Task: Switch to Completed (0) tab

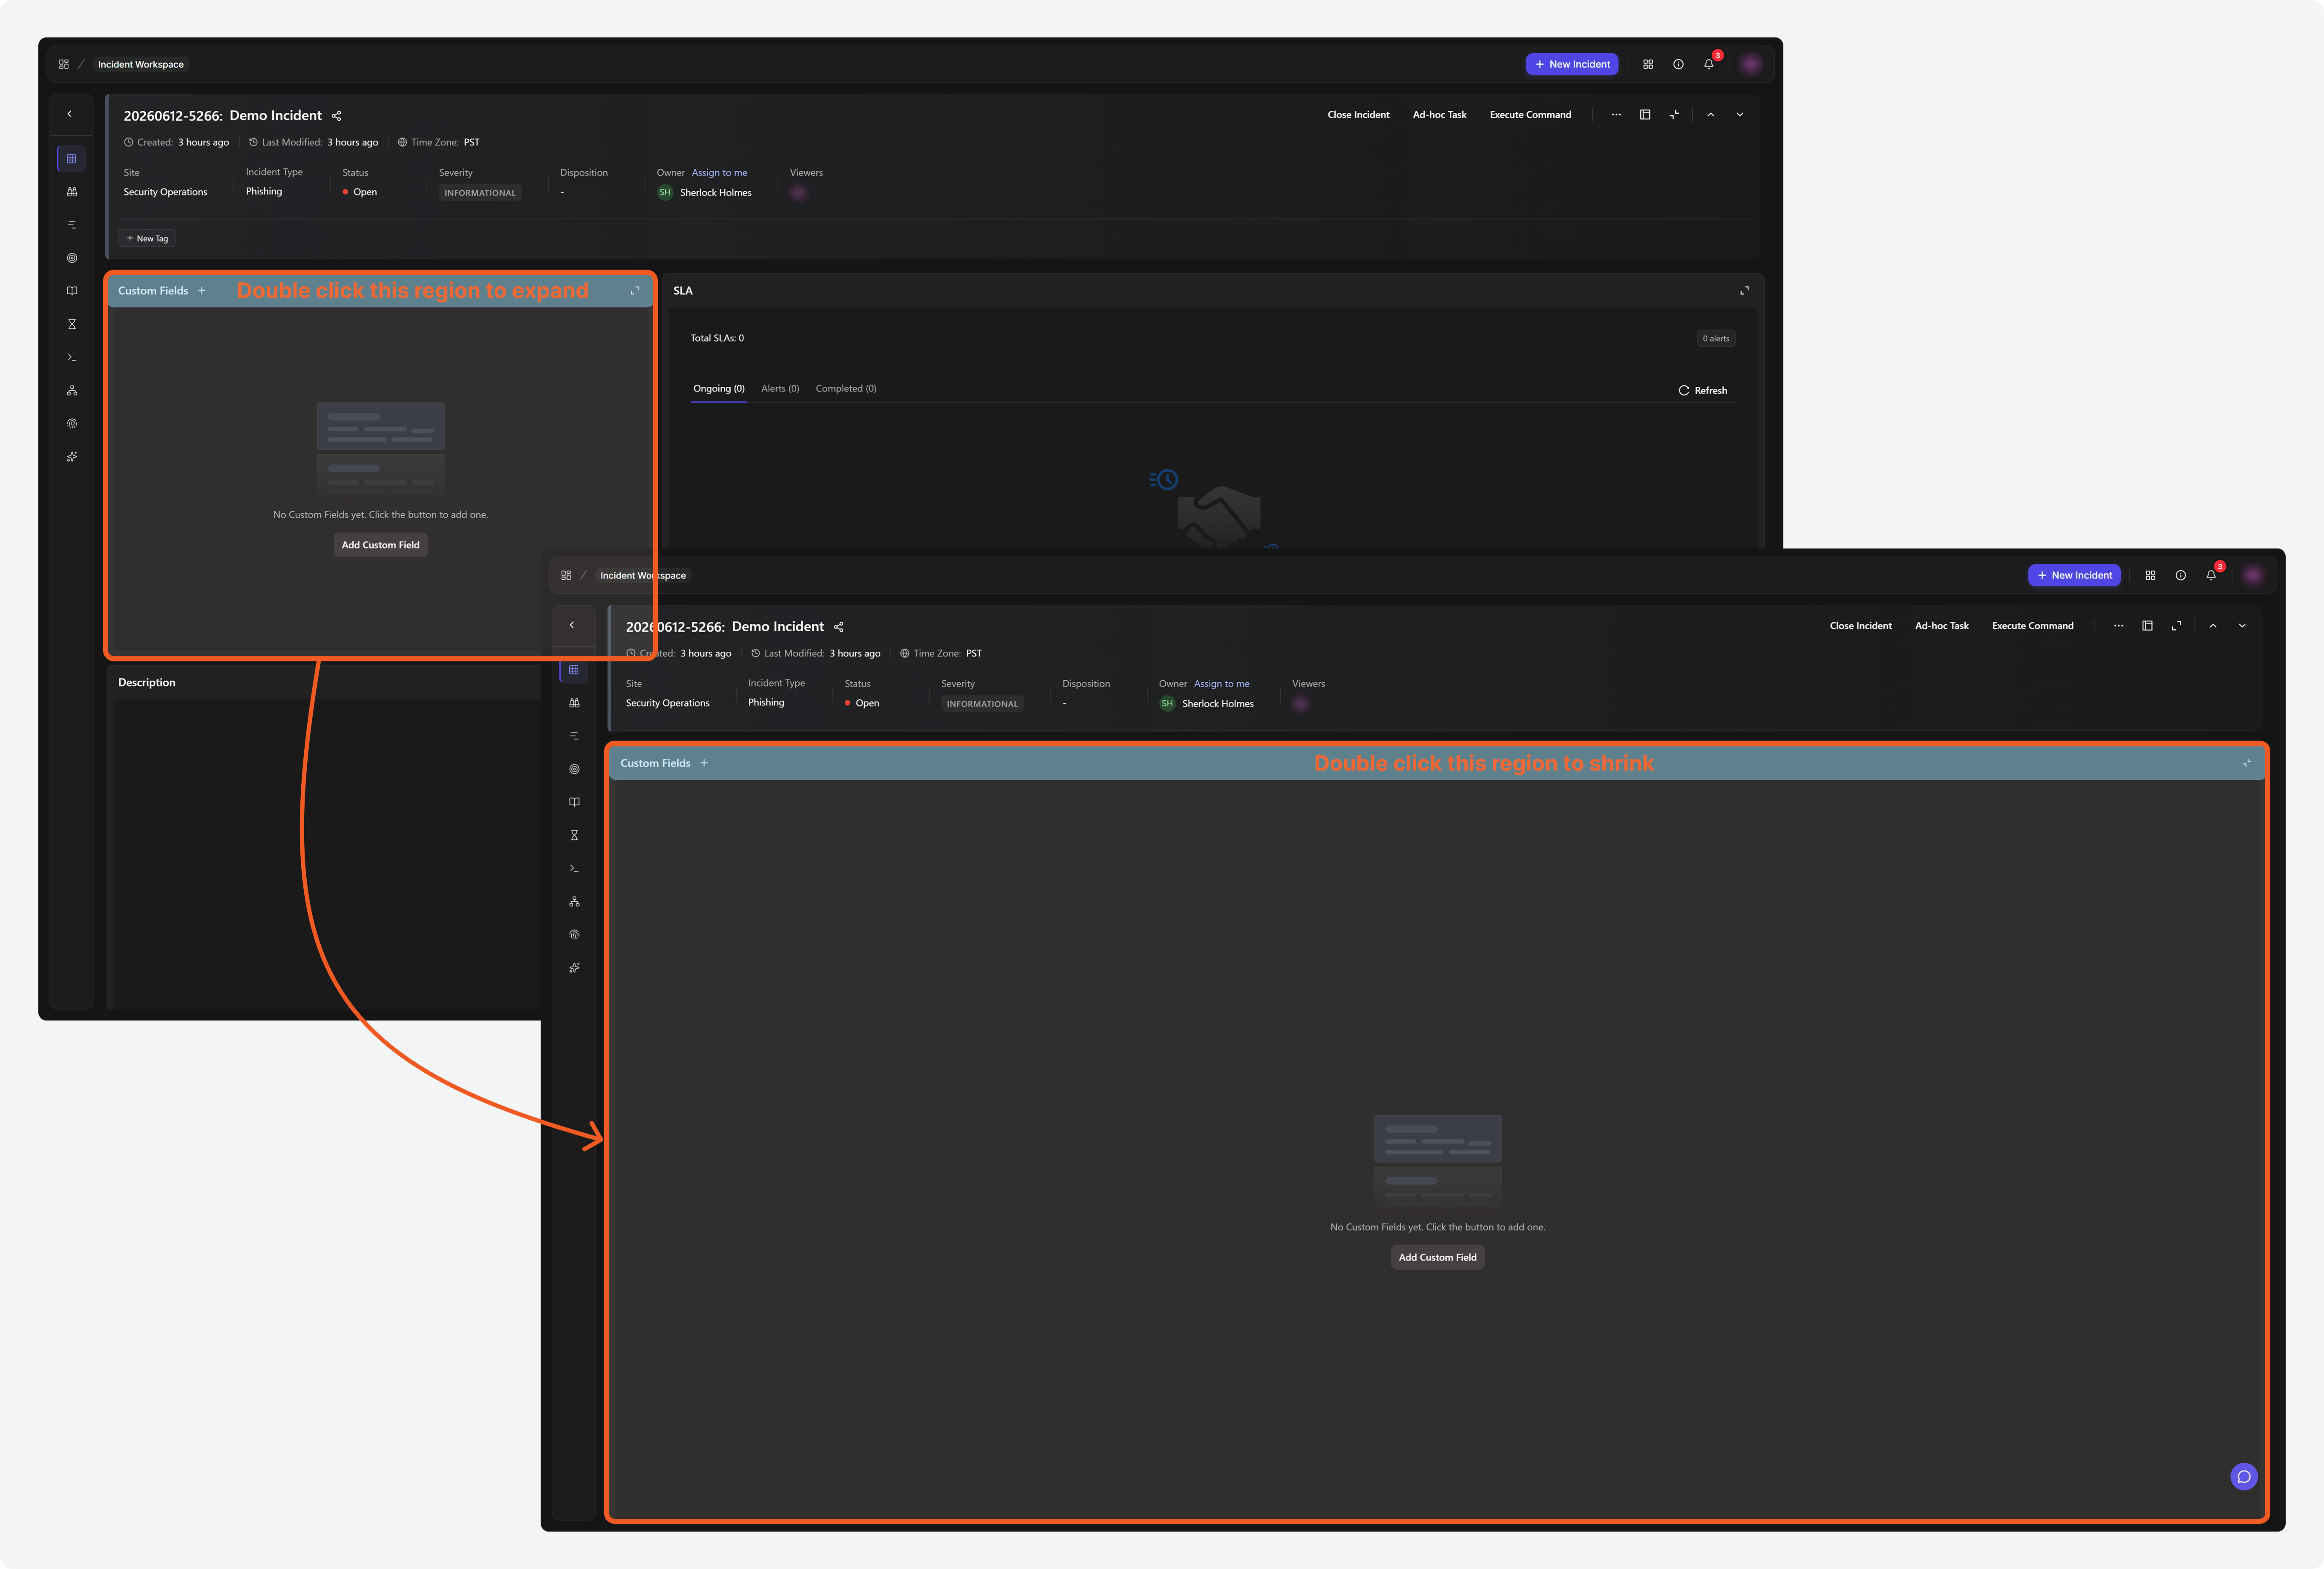Action: click(x=846, y=388)
